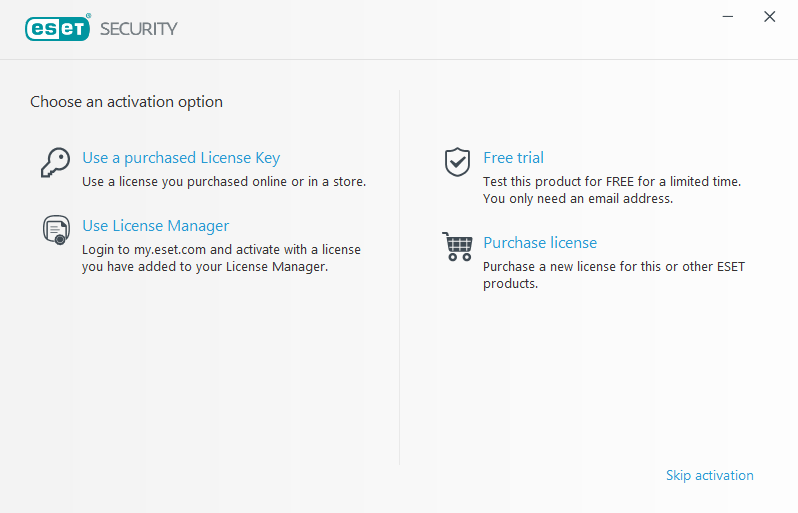Viewport: 798px width, 513px height.
Task: Close the ESET activation window
Action: pos(770,17)
